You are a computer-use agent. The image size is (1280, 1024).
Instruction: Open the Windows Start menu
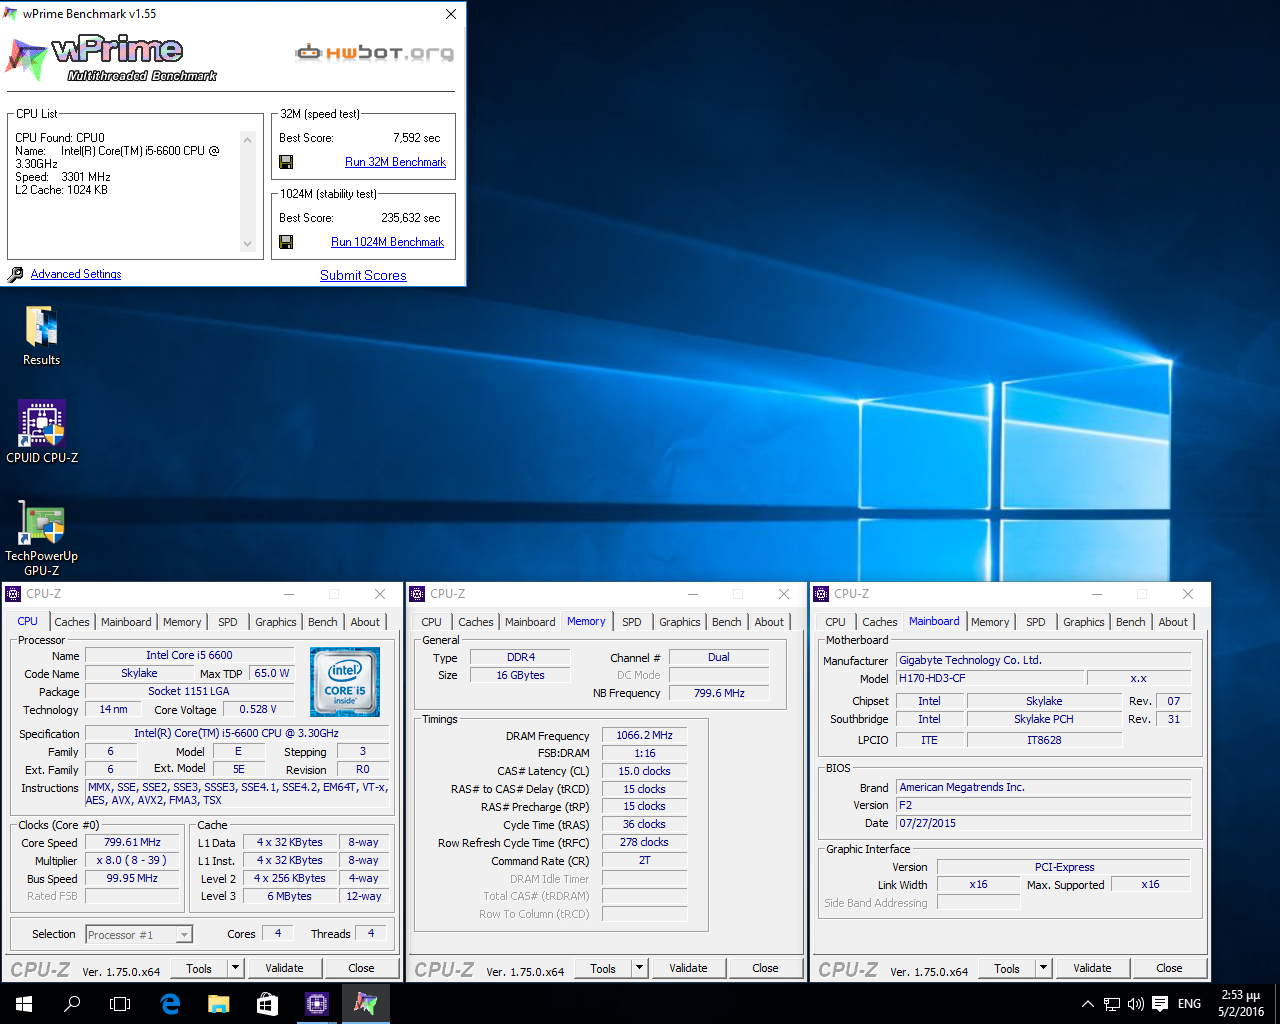[x=24, y=1003]
